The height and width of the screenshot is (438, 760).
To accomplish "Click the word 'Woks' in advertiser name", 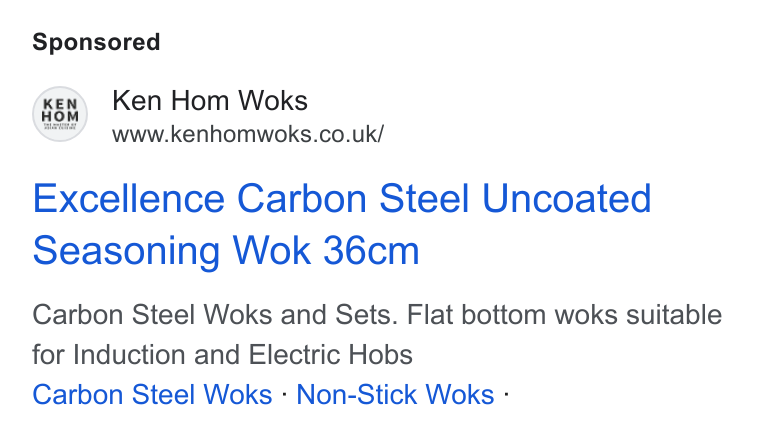I will coord(273,101).
